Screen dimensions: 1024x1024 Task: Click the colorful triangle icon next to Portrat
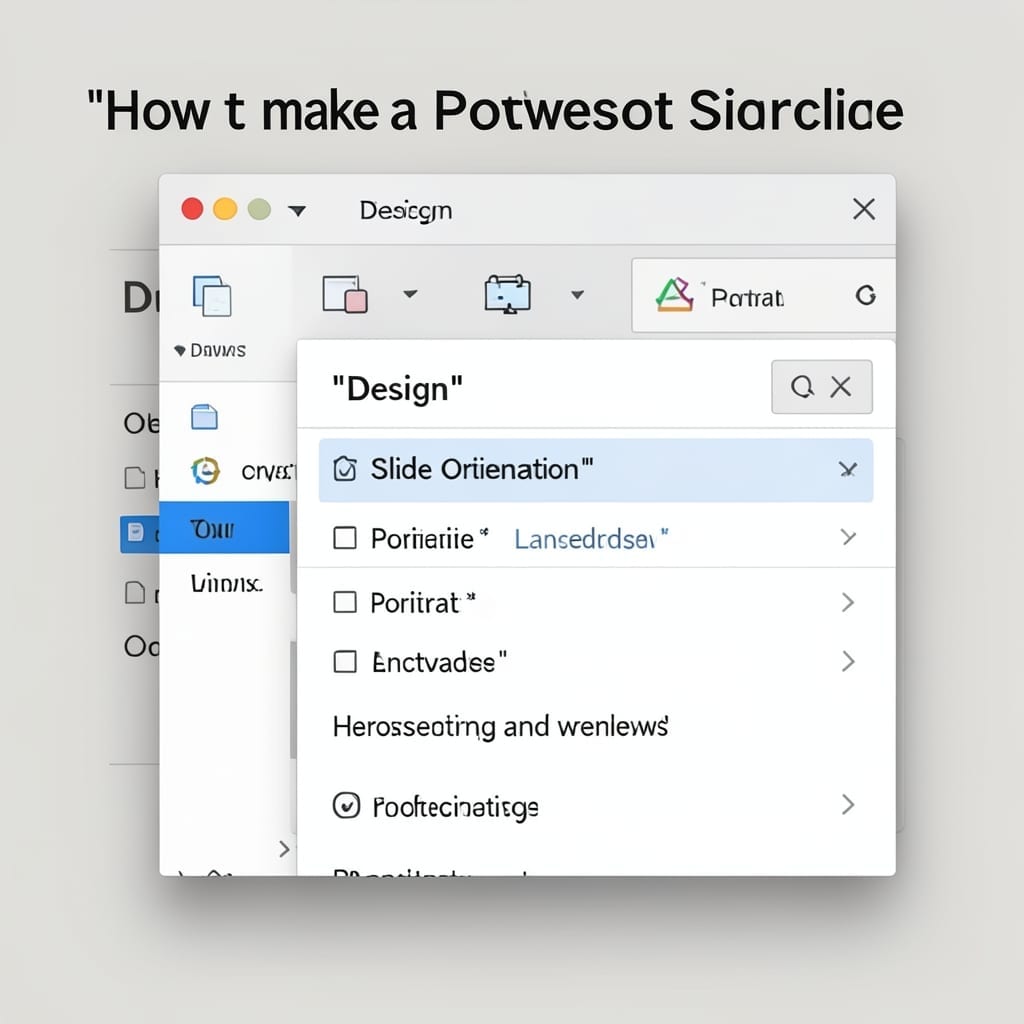click(675, 295)
